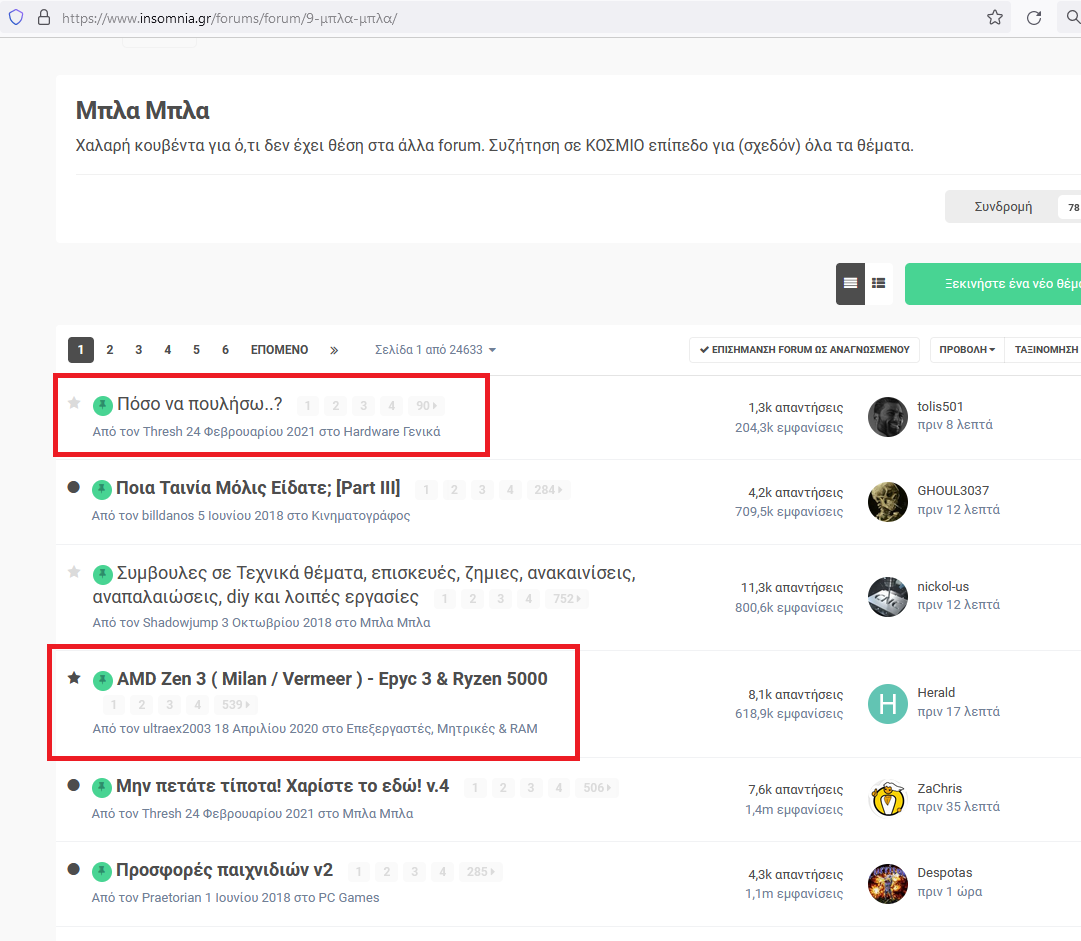Click GHOUL3037 avatar thumbnail
Viewport: 1081px width, 941px height.
887,502
